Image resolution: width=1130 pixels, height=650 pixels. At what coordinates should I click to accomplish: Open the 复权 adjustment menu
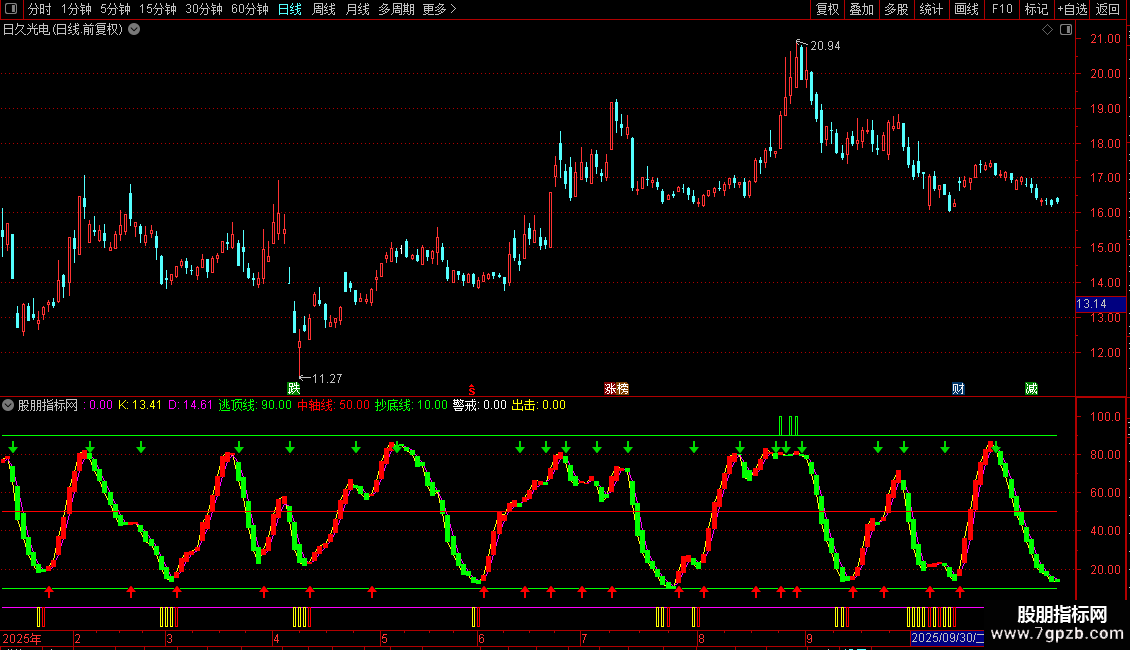click(827, 9)
